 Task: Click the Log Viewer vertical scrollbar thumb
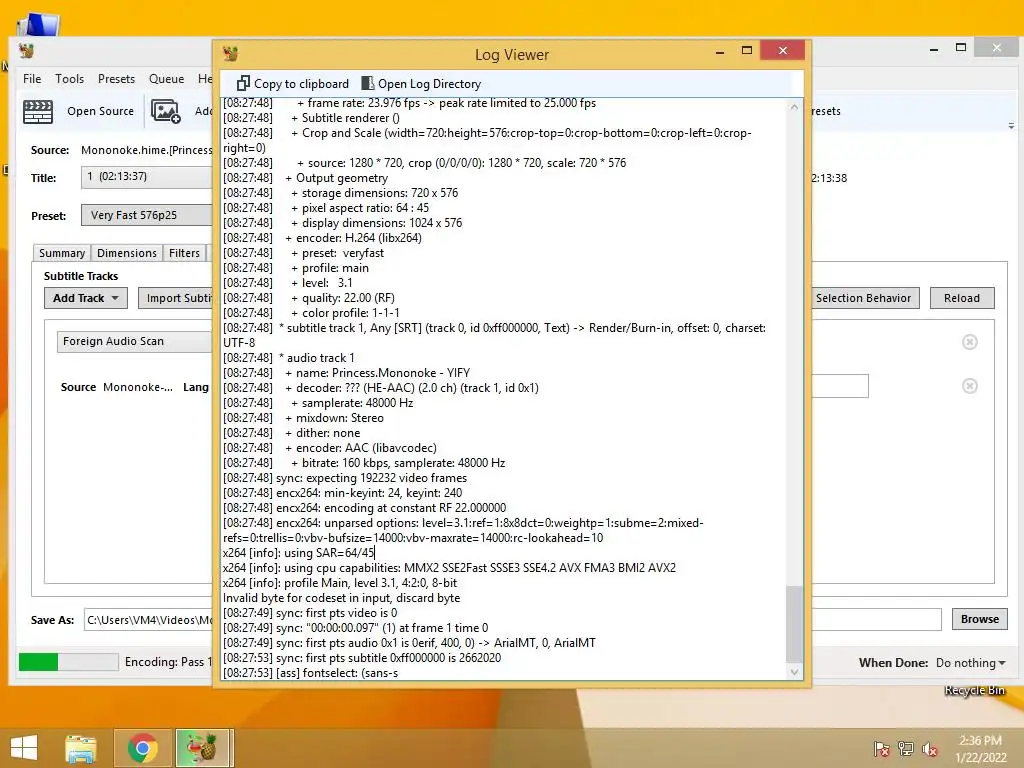pyautogui.click(x=794, y=624)
